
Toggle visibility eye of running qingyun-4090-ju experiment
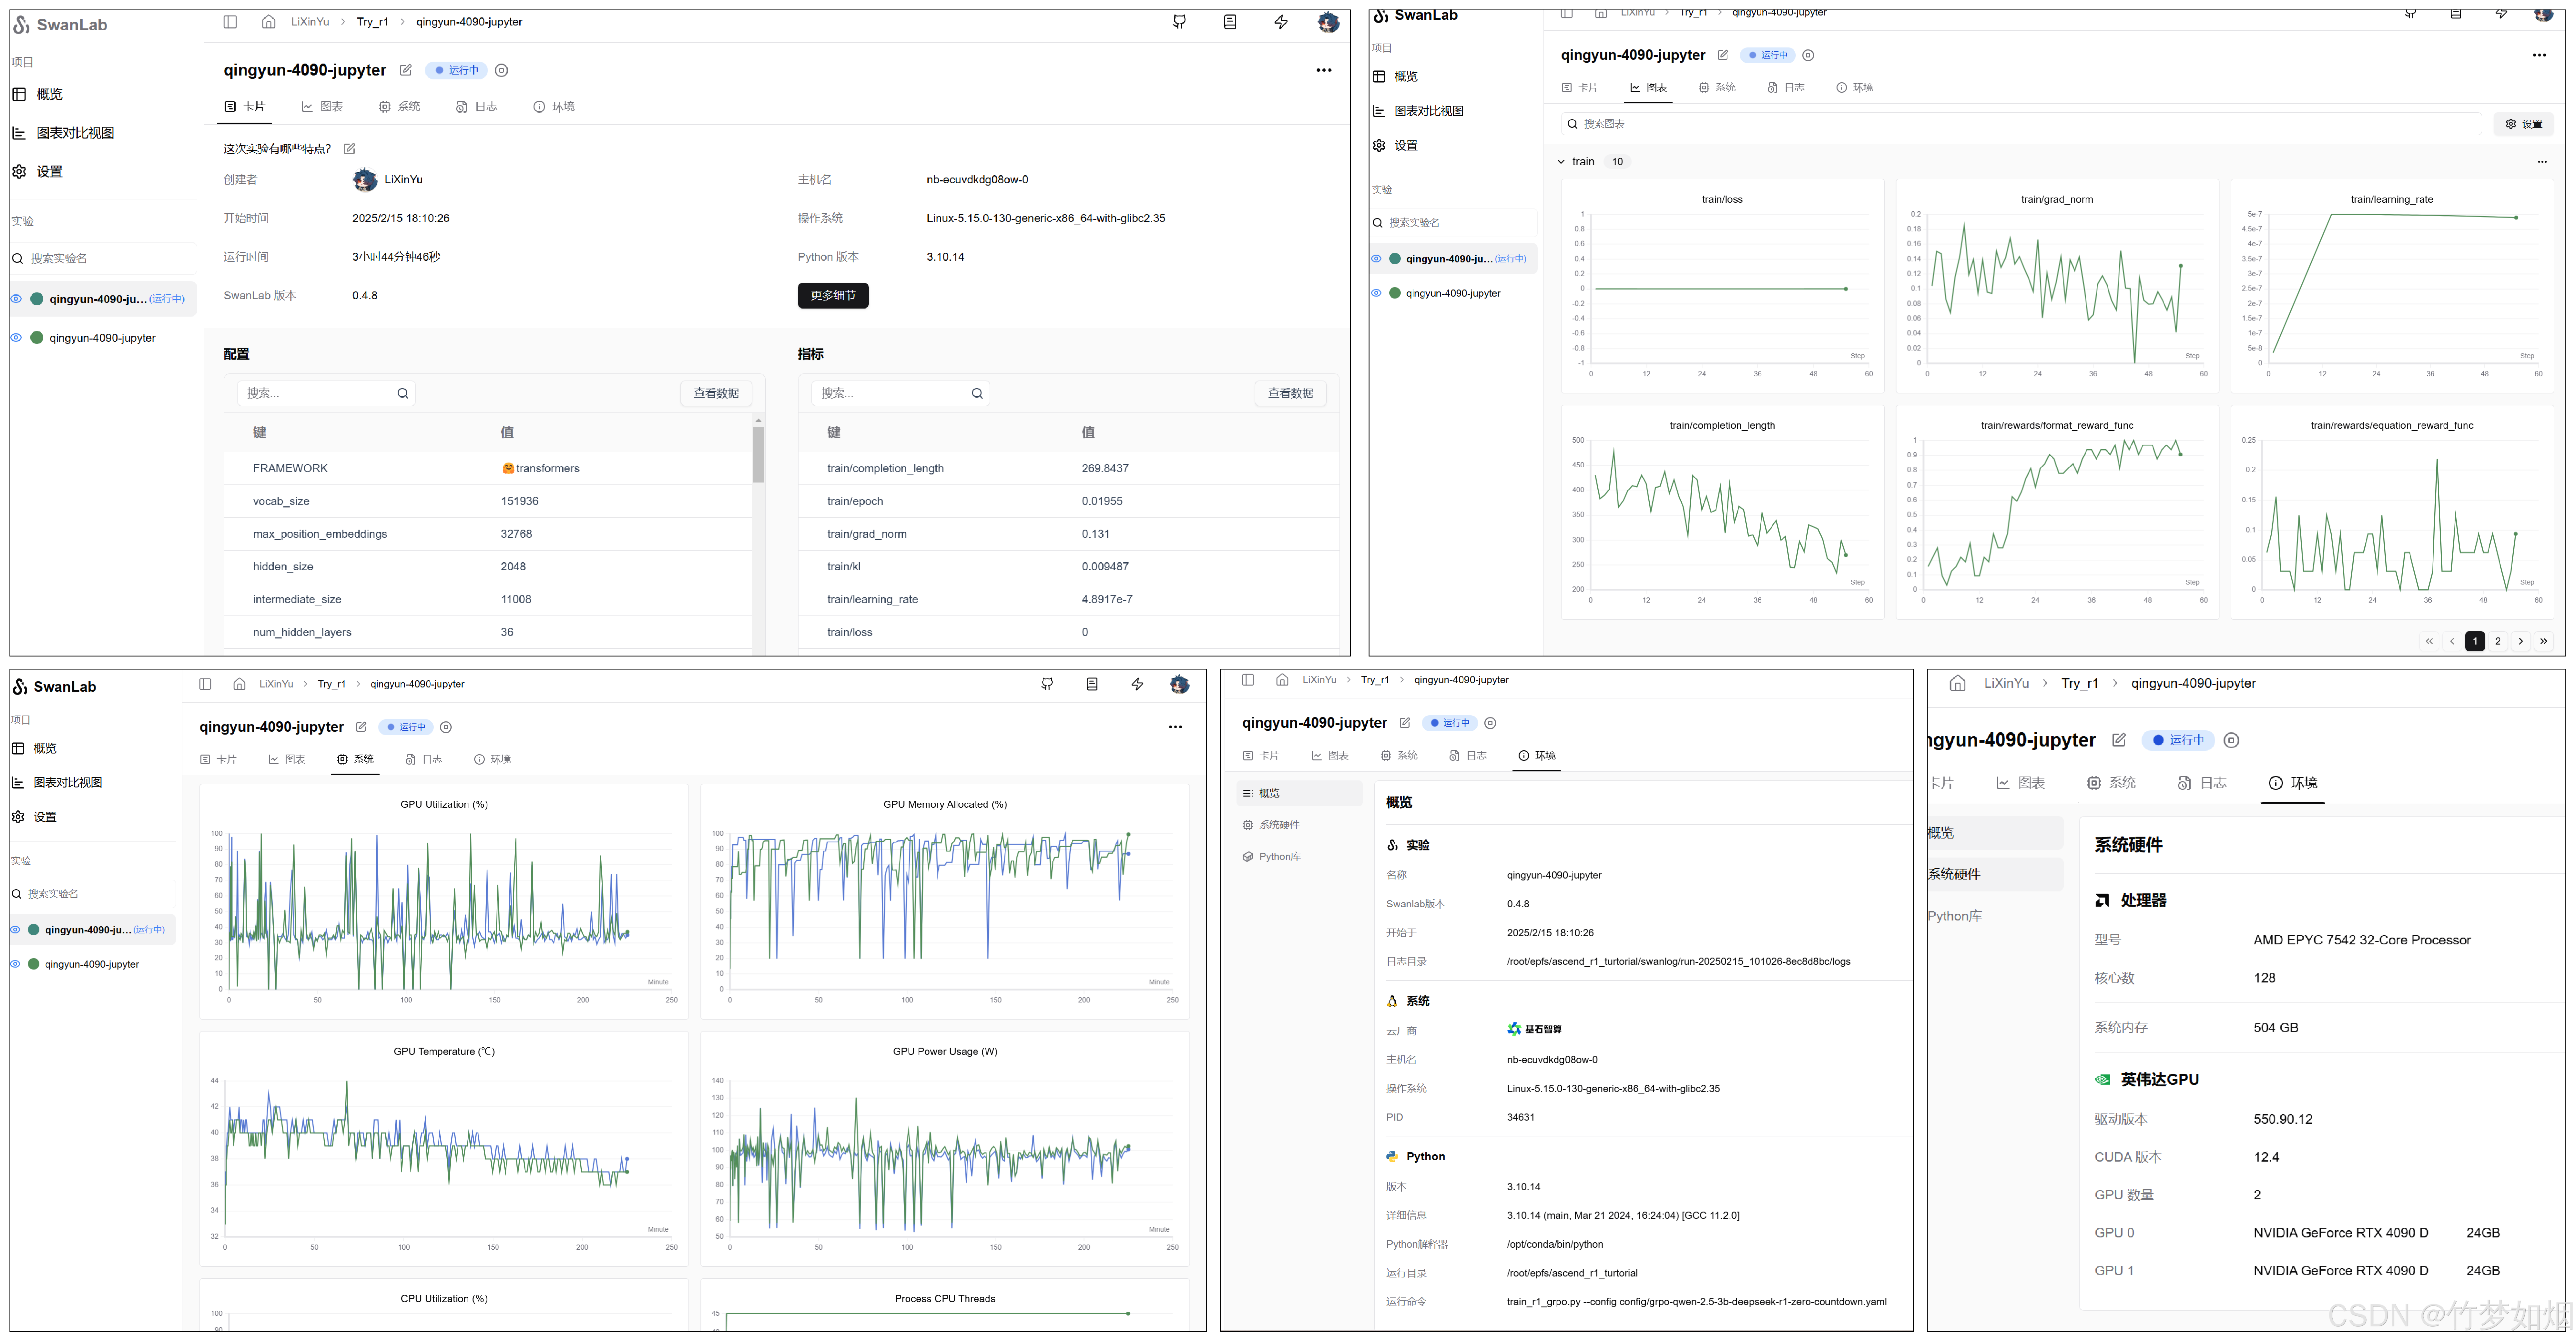click(16, 299)
